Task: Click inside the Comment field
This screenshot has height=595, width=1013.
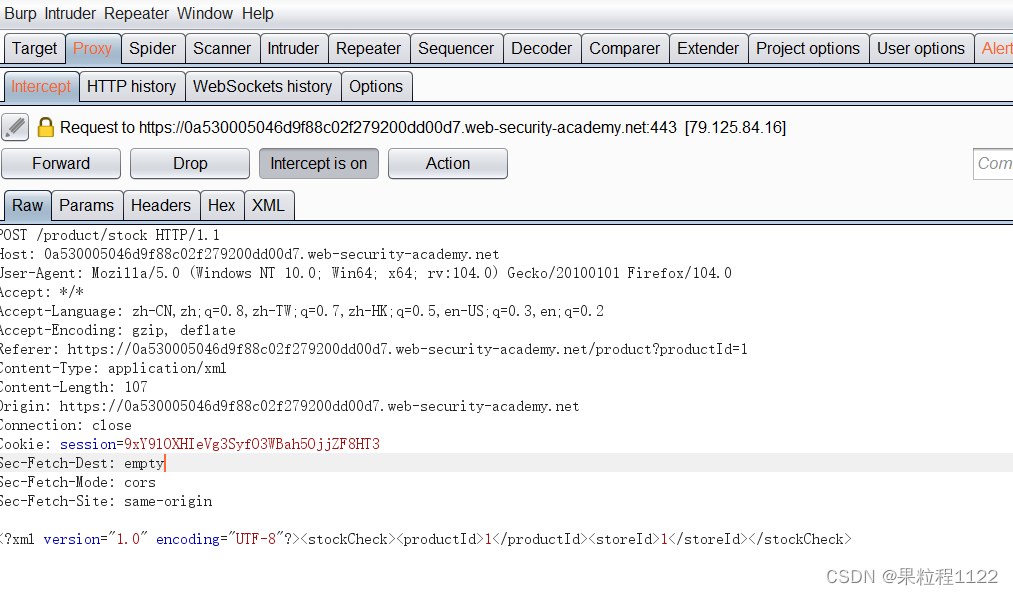Action: click(x=995, y=163)
